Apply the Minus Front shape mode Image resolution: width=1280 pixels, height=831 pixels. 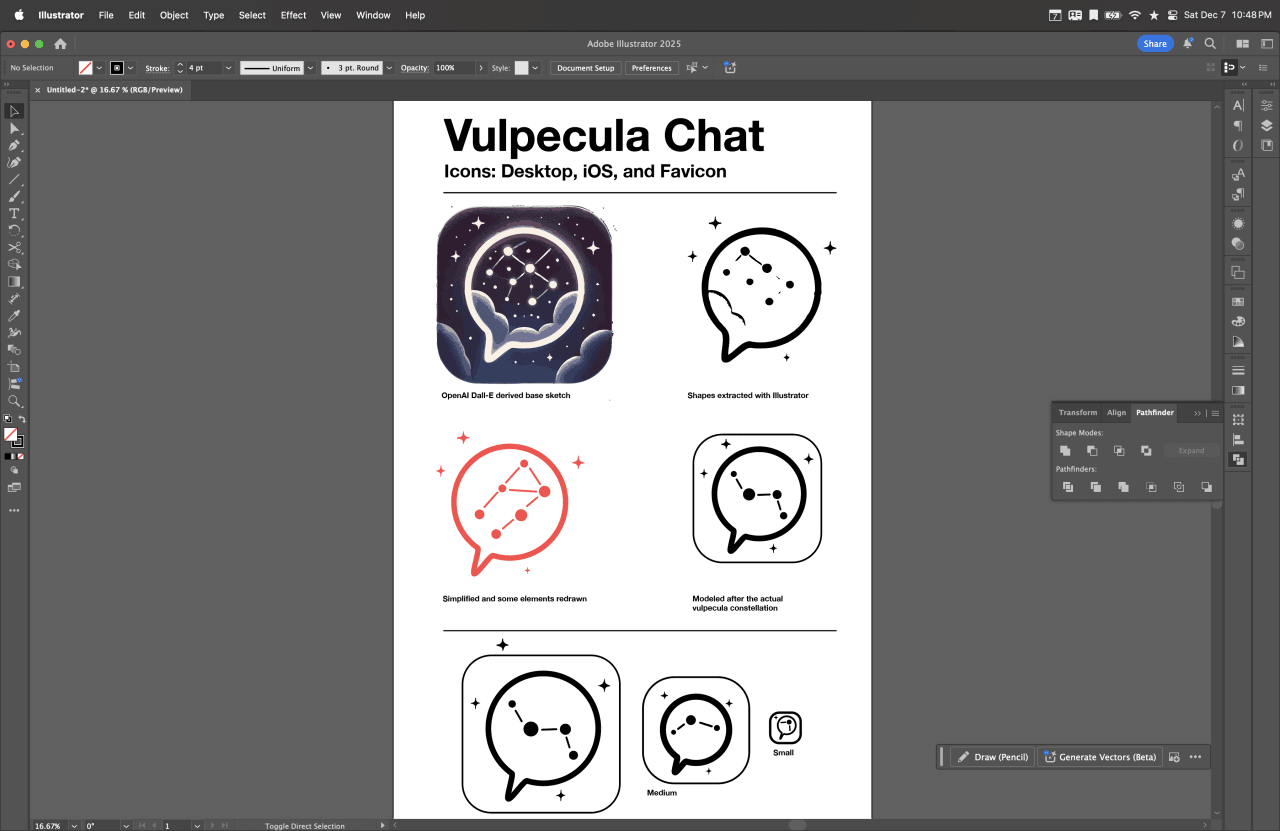[x=1092, y=450]
